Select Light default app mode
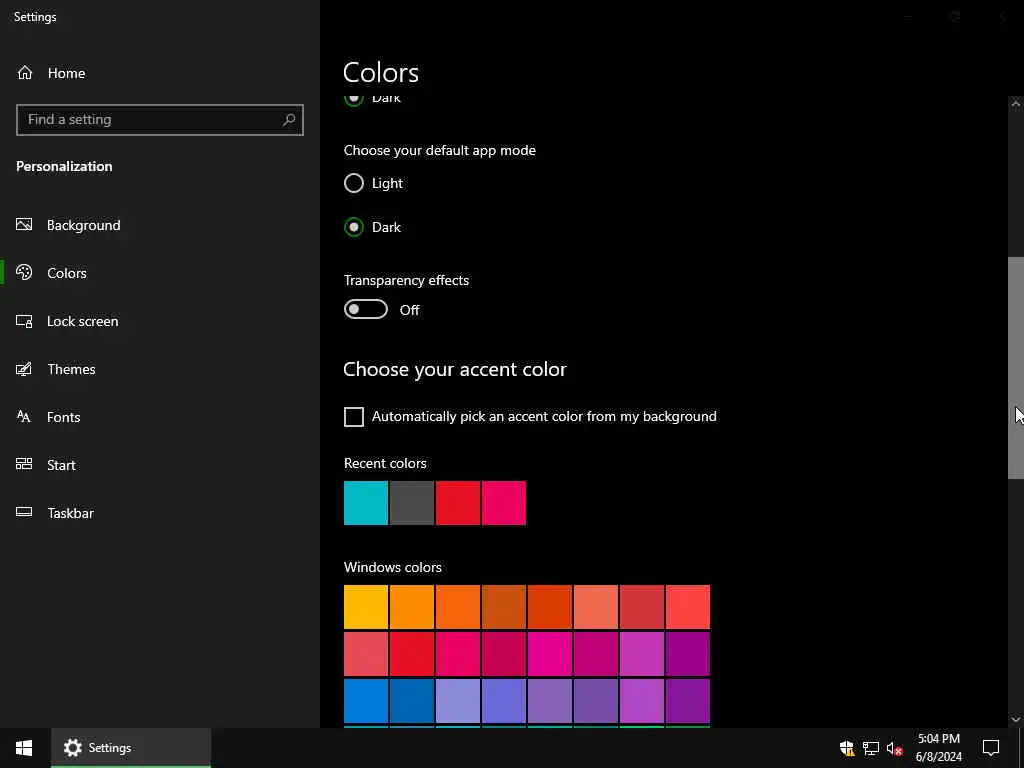The height and width of the screenshot is (768, 1024). (x=354, y=184)
